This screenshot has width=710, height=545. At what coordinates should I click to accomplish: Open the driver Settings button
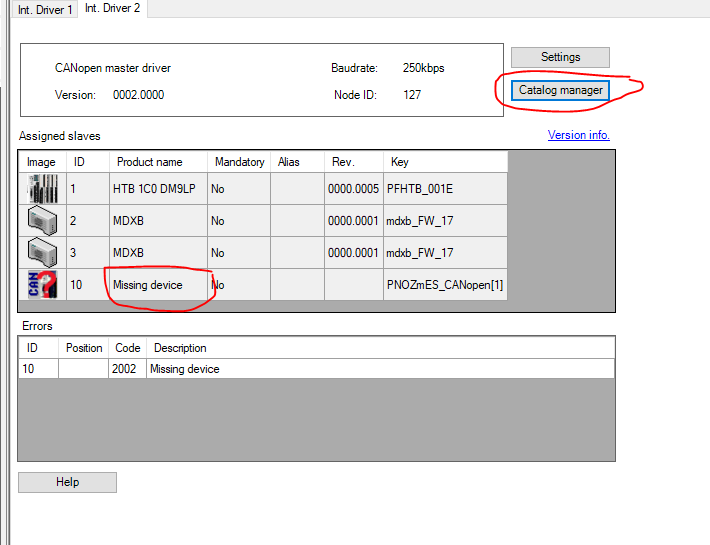560,57
